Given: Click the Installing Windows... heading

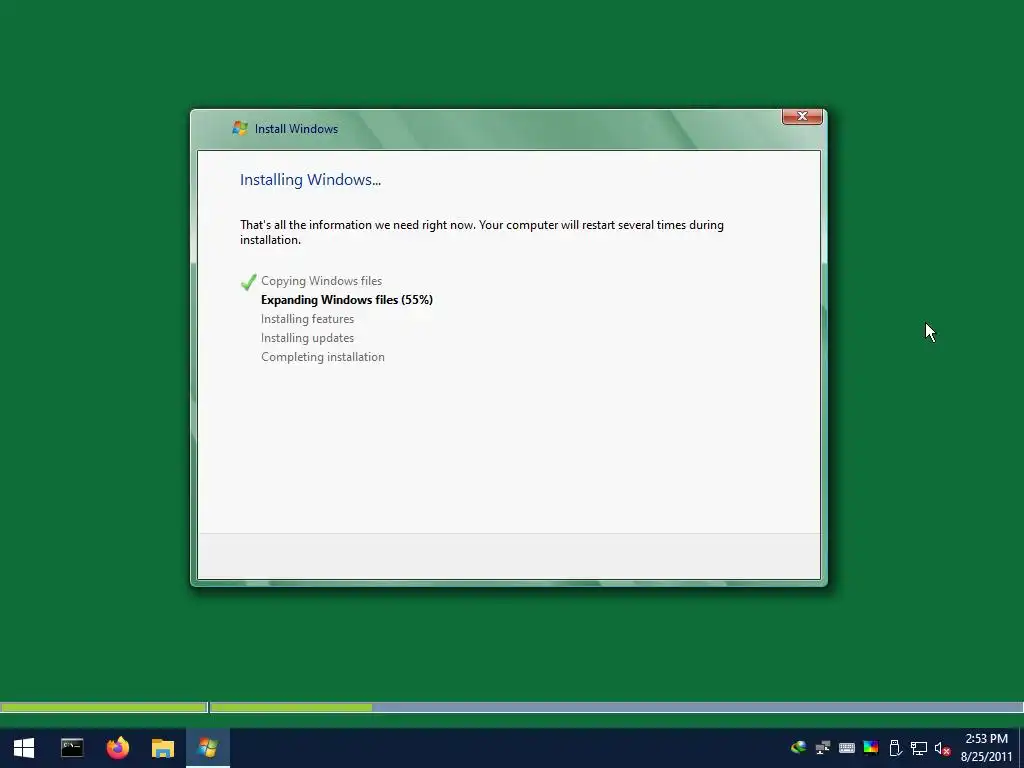Looking at the screenshot, I should [310, 180].
